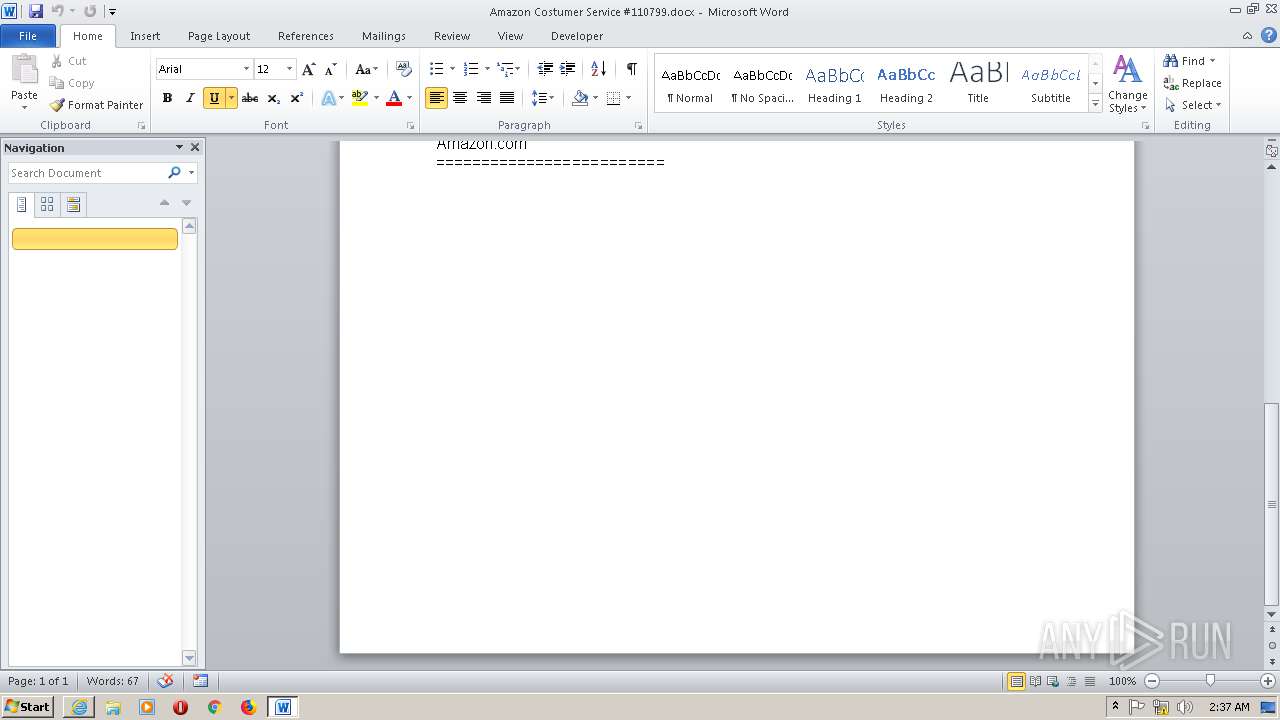The height and width of the screenshot is (720, 1280).
Task: Click the Multilevel List icon
Action: coord(506,69)
